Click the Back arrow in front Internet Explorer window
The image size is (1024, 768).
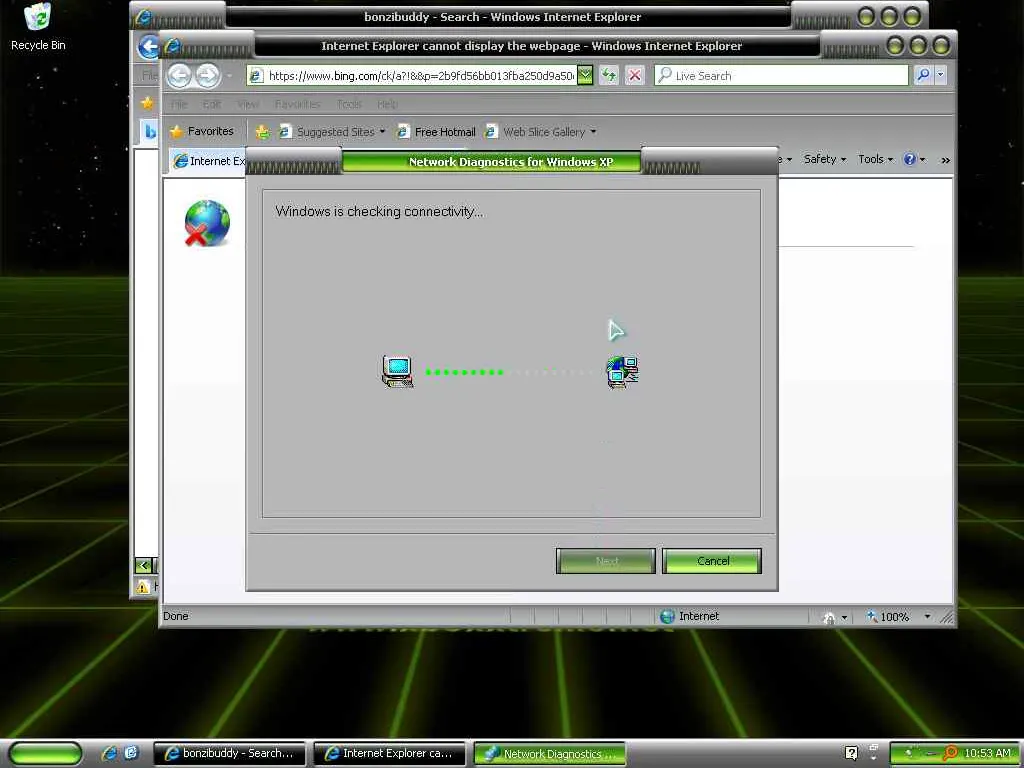click(x=179, y=76)
